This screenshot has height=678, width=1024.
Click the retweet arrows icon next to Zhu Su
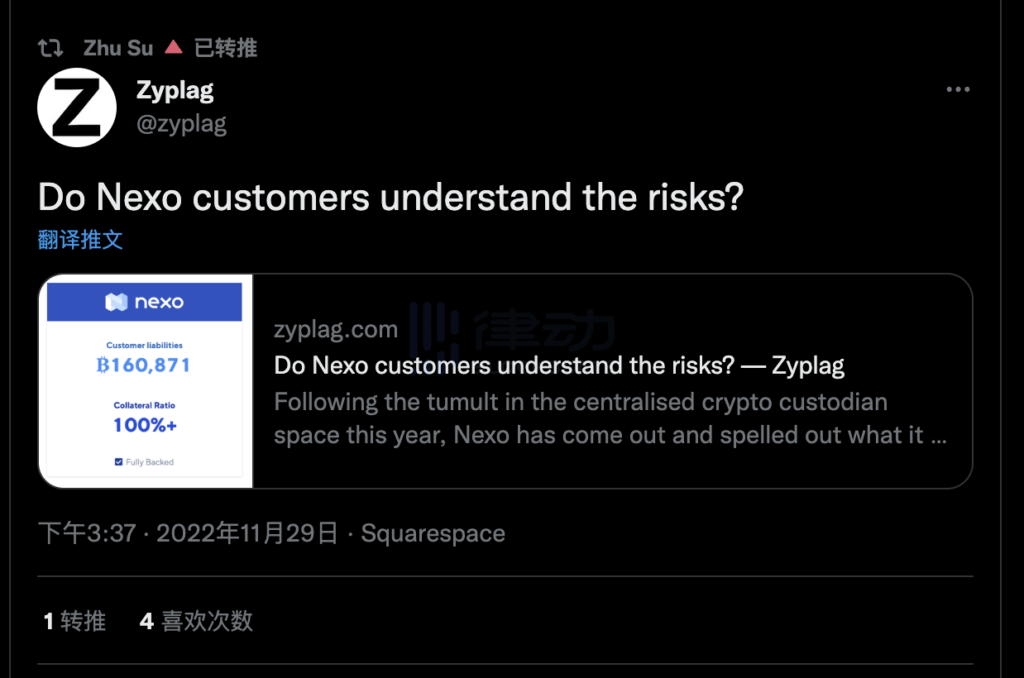49,47
